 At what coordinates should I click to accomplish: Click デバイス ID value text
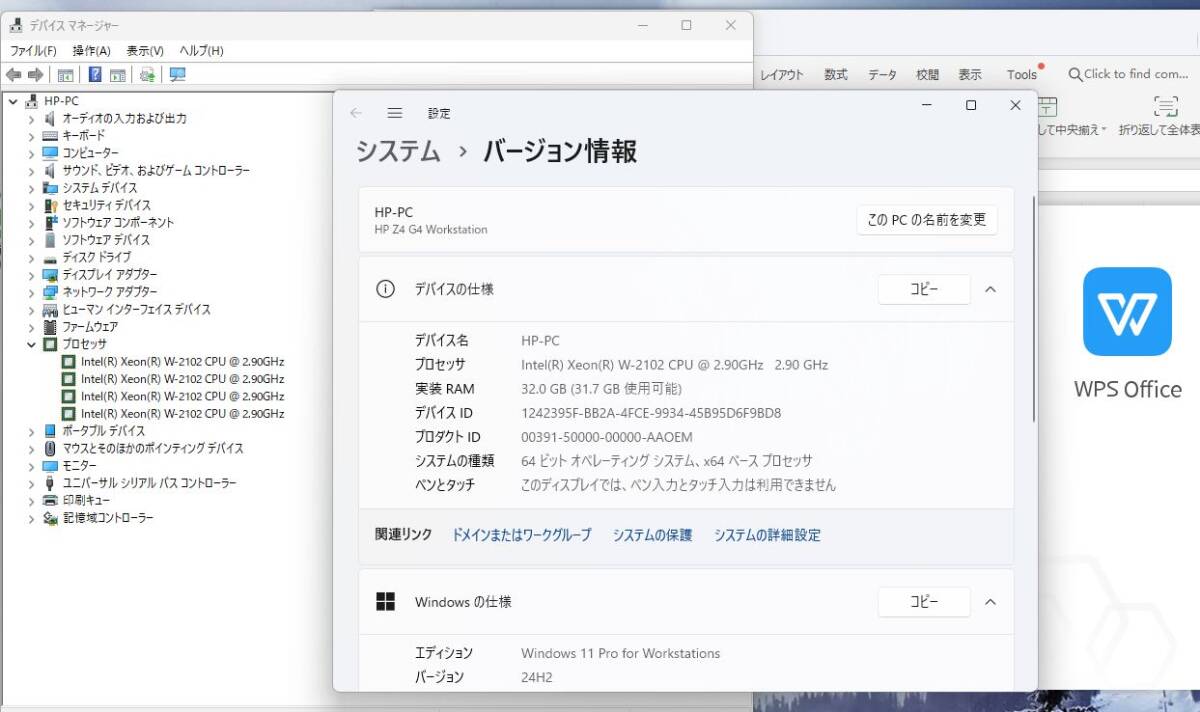pos(651,413)
